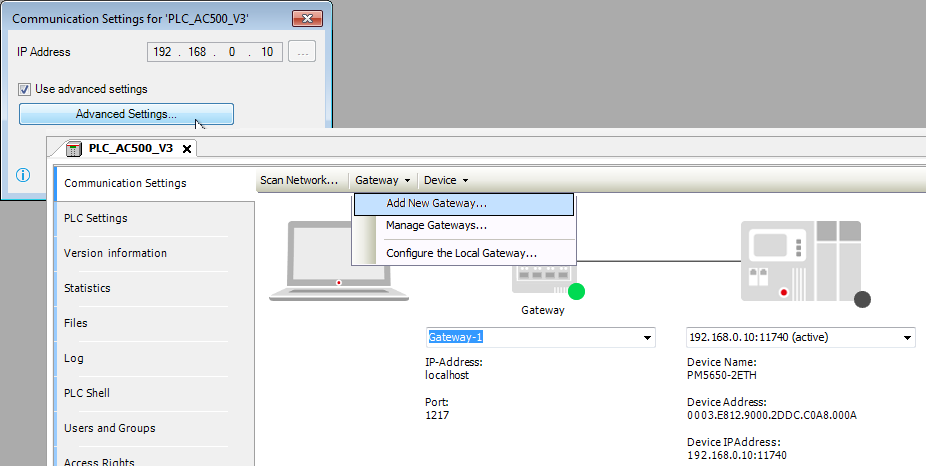Click the green gateway status indicator
Image resolution: width=926 pixels, height=466 pixels.
coord(576,291)
